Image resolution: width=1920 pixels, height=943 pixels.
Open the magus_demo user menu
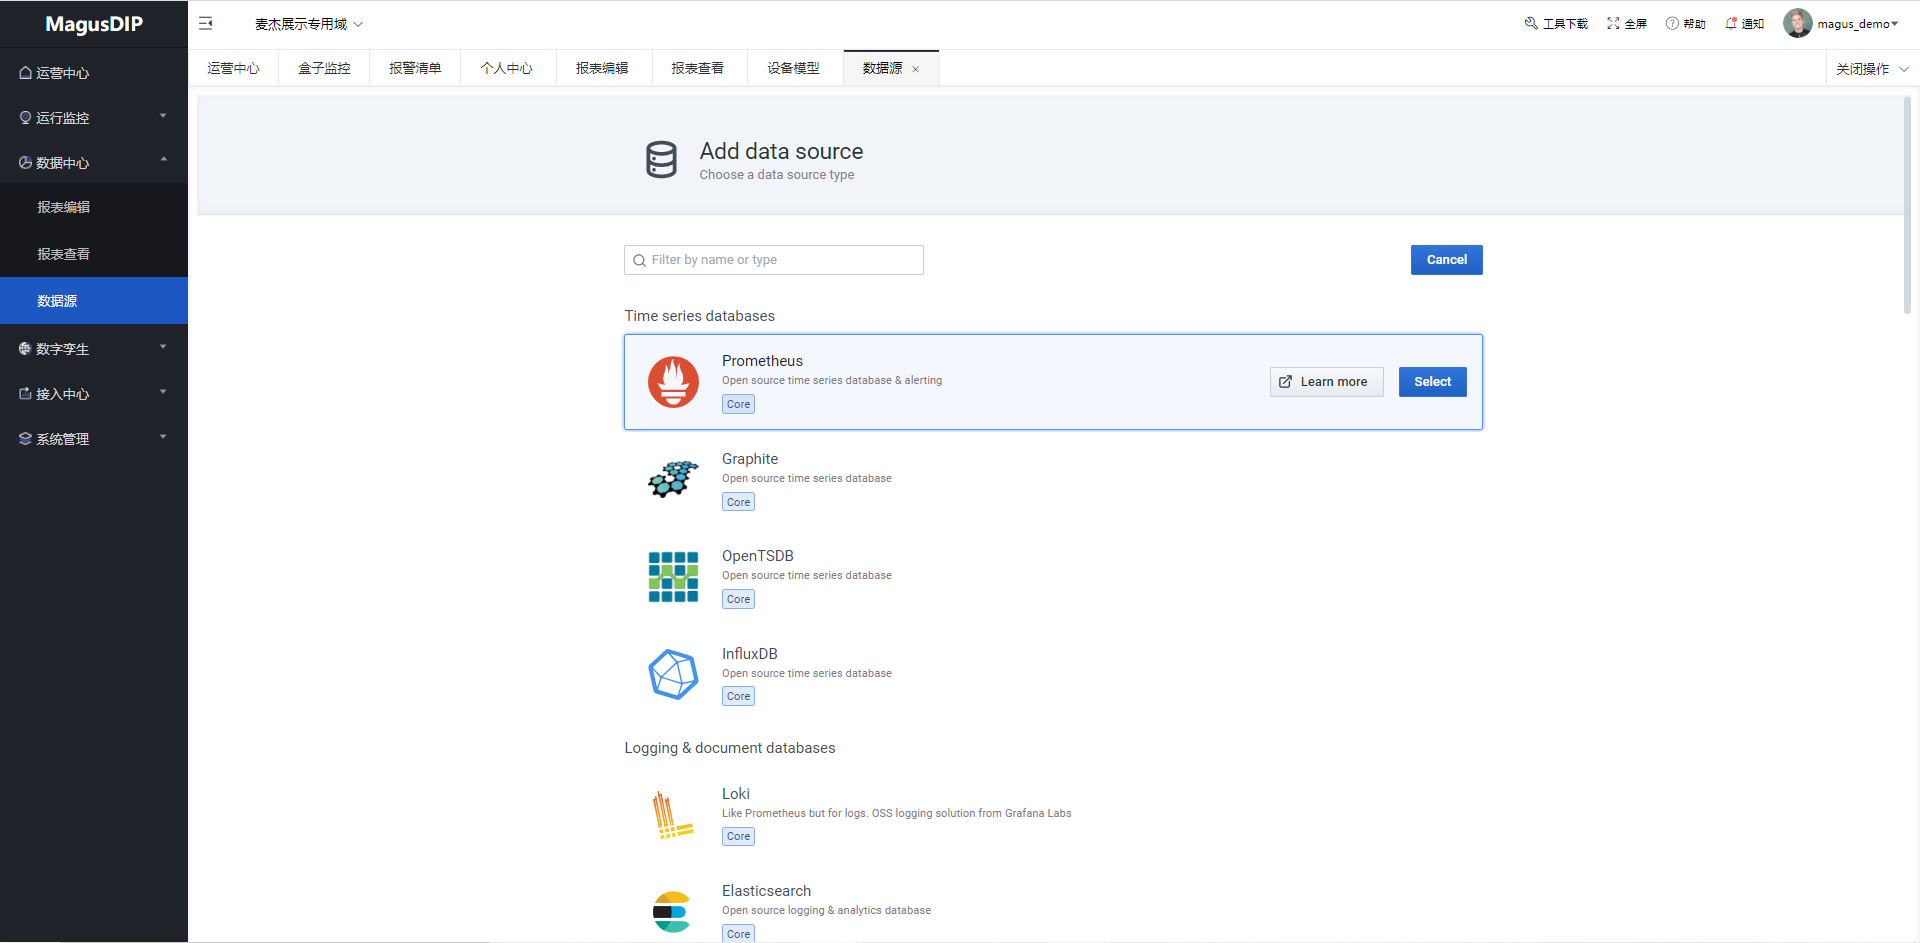[1858, 24]
